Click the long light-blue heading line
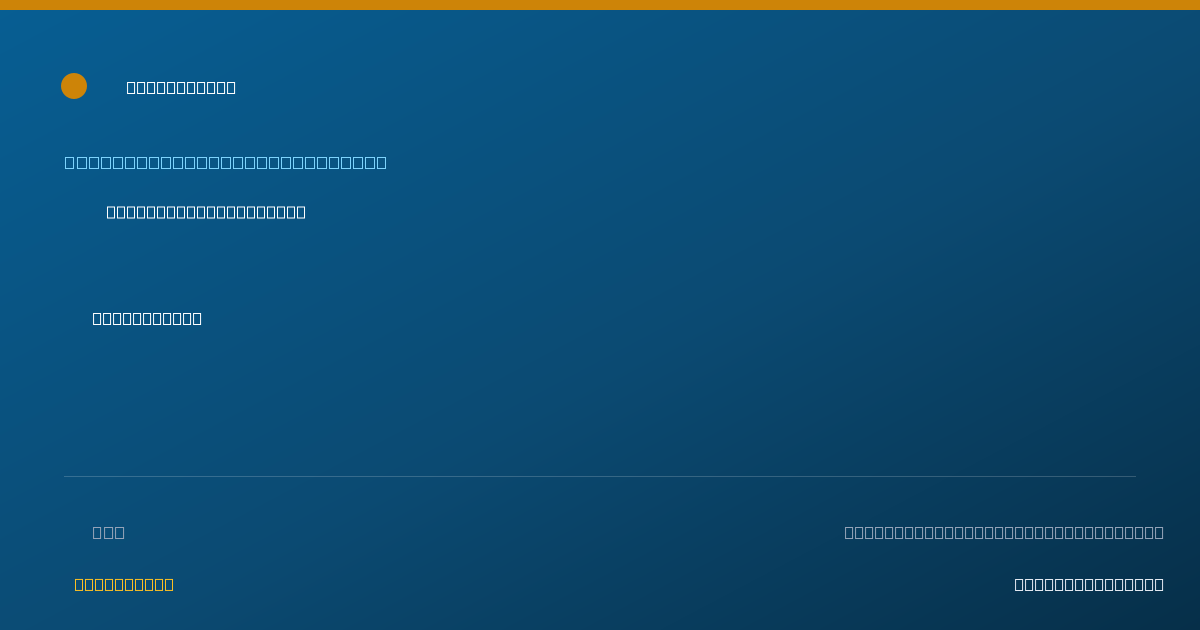This screenshot has width=1200, height=630. point(226,163)
